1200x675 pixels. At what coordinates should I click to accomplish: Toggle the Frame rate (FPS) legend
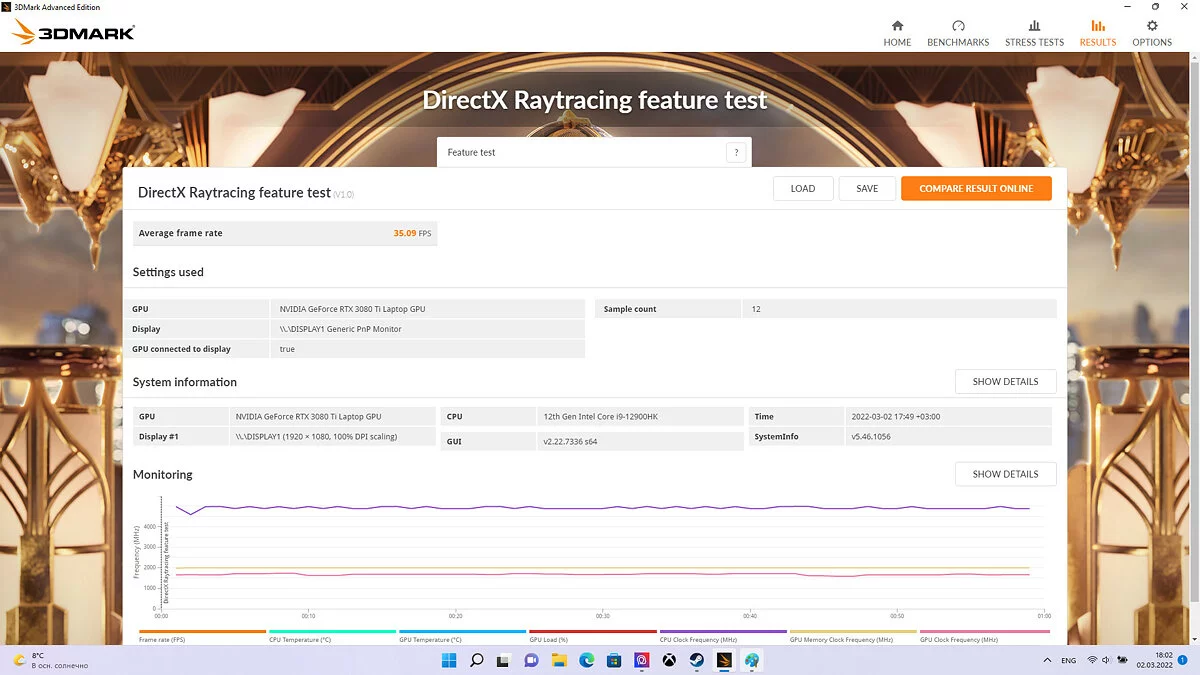pyautogui.click(x=202, y=636)
